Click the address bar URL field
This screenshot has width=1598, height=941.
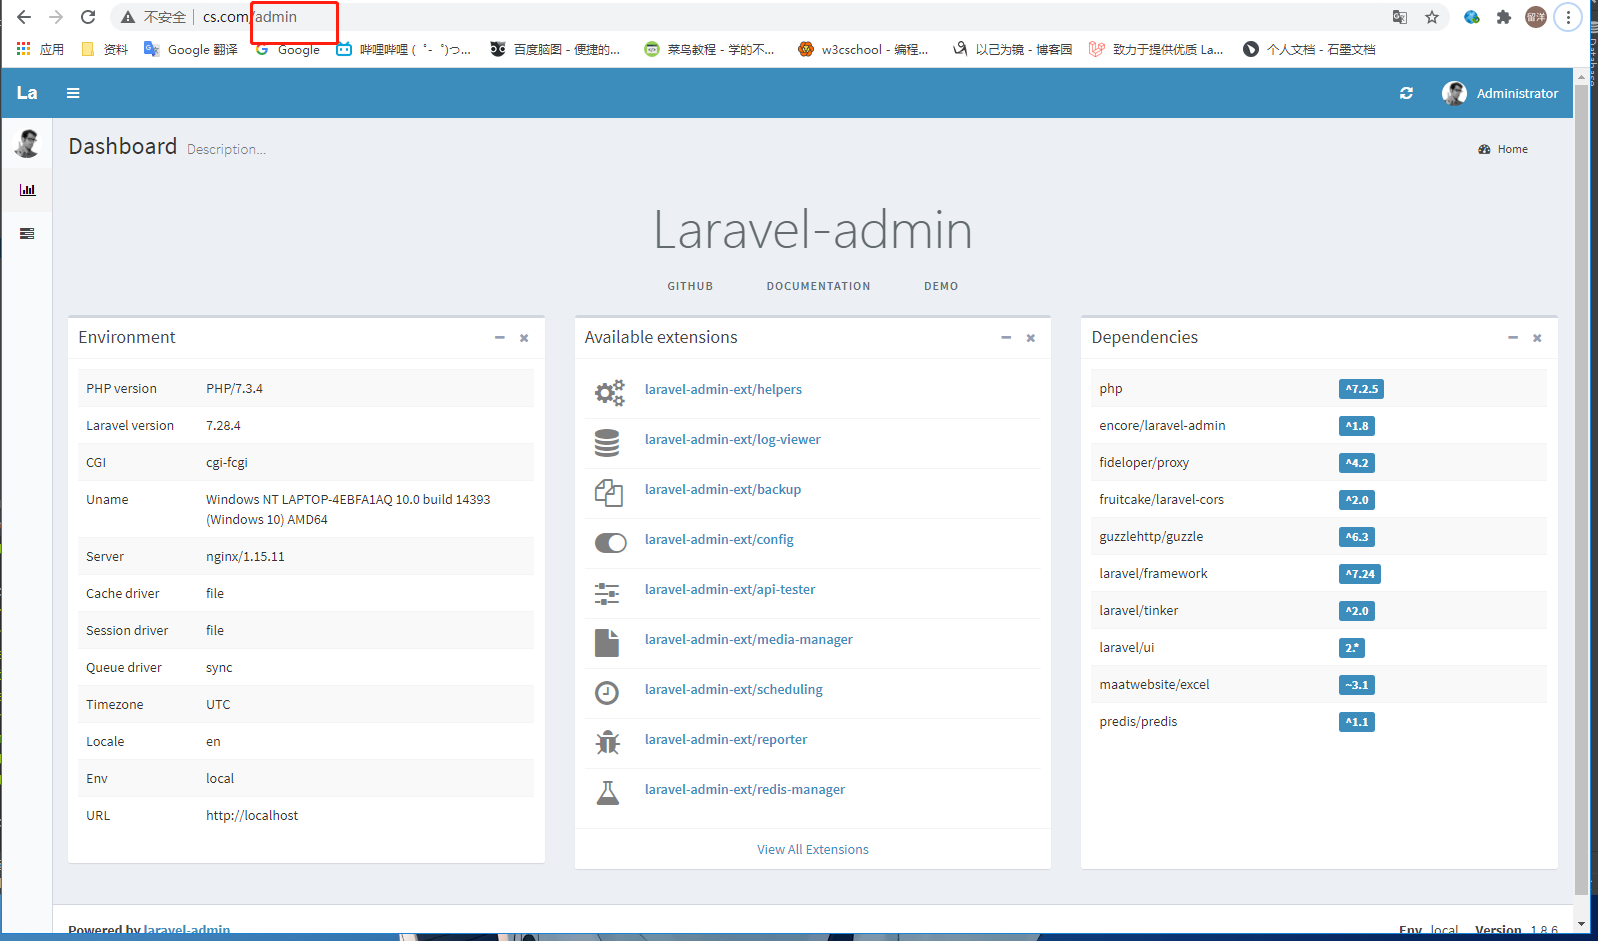pos(780,17)
